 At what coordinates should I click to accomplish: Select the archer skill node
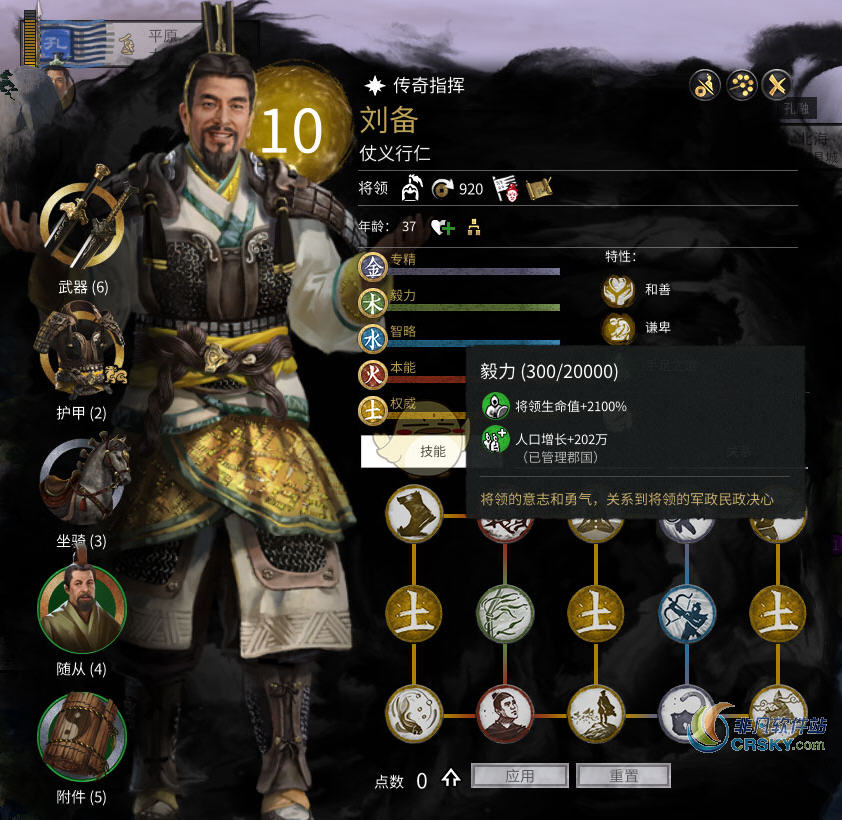687,613
